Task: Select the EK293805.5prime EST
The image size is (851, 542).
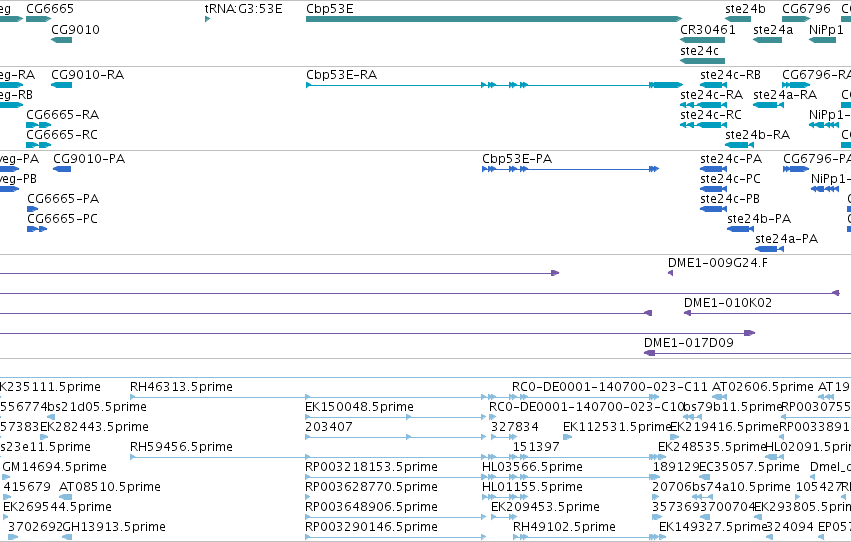Action: tap(758, 518)
